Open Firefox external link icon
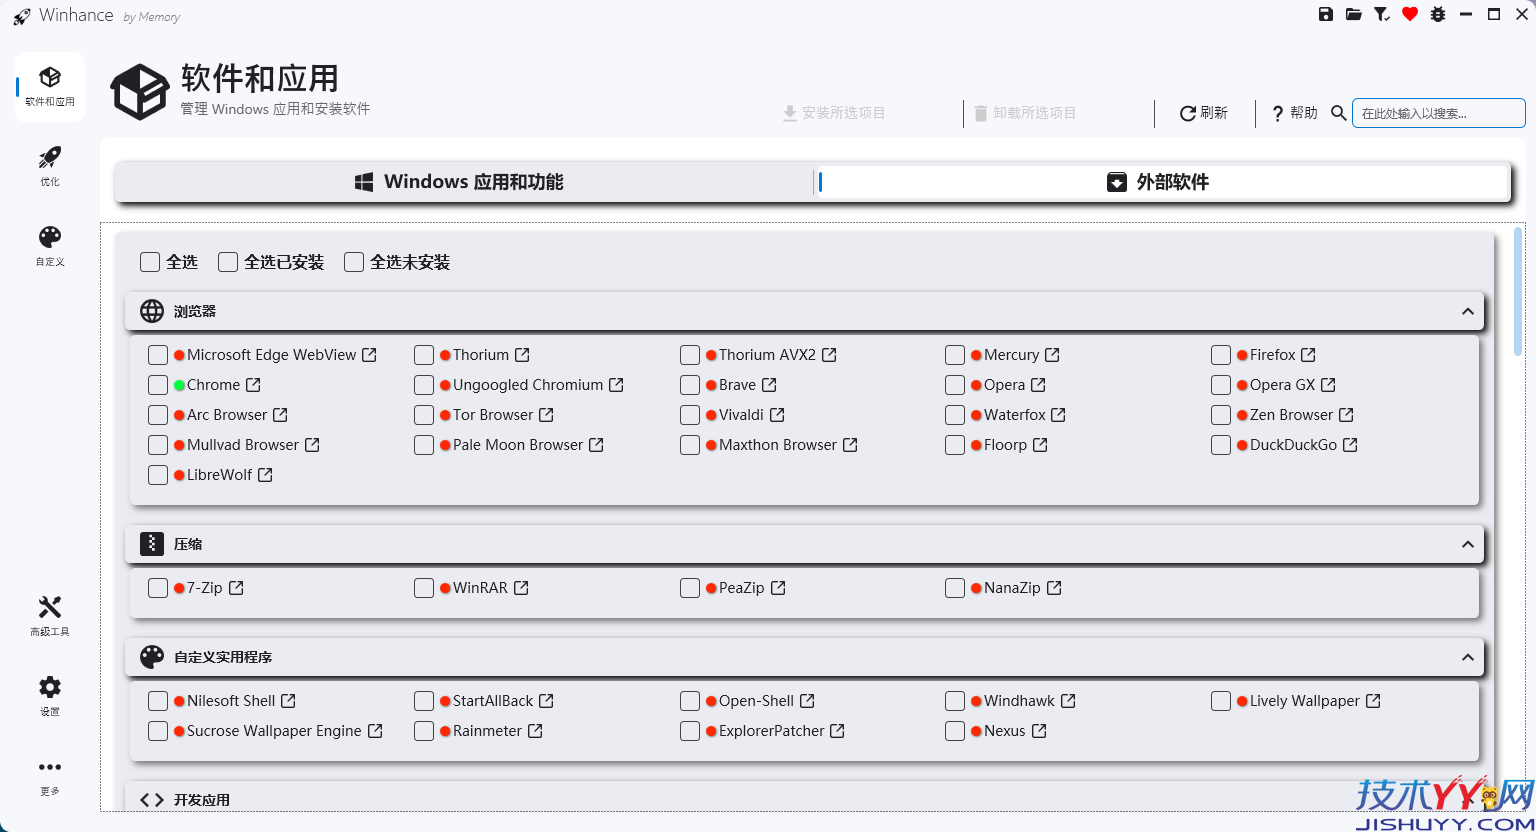1536x832 pixels. [x=1309, y=355]
